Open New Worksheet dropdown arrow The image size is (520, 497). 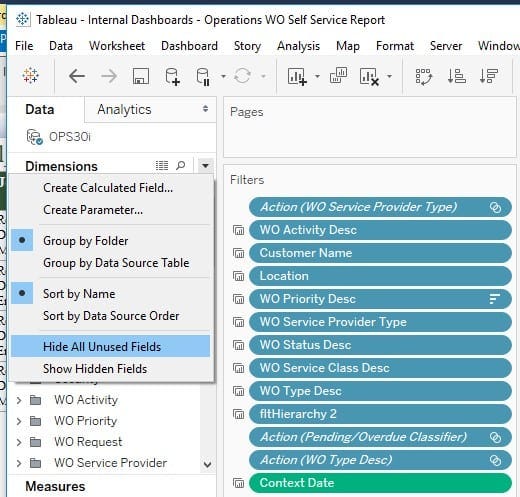click(x=317, y=76)
